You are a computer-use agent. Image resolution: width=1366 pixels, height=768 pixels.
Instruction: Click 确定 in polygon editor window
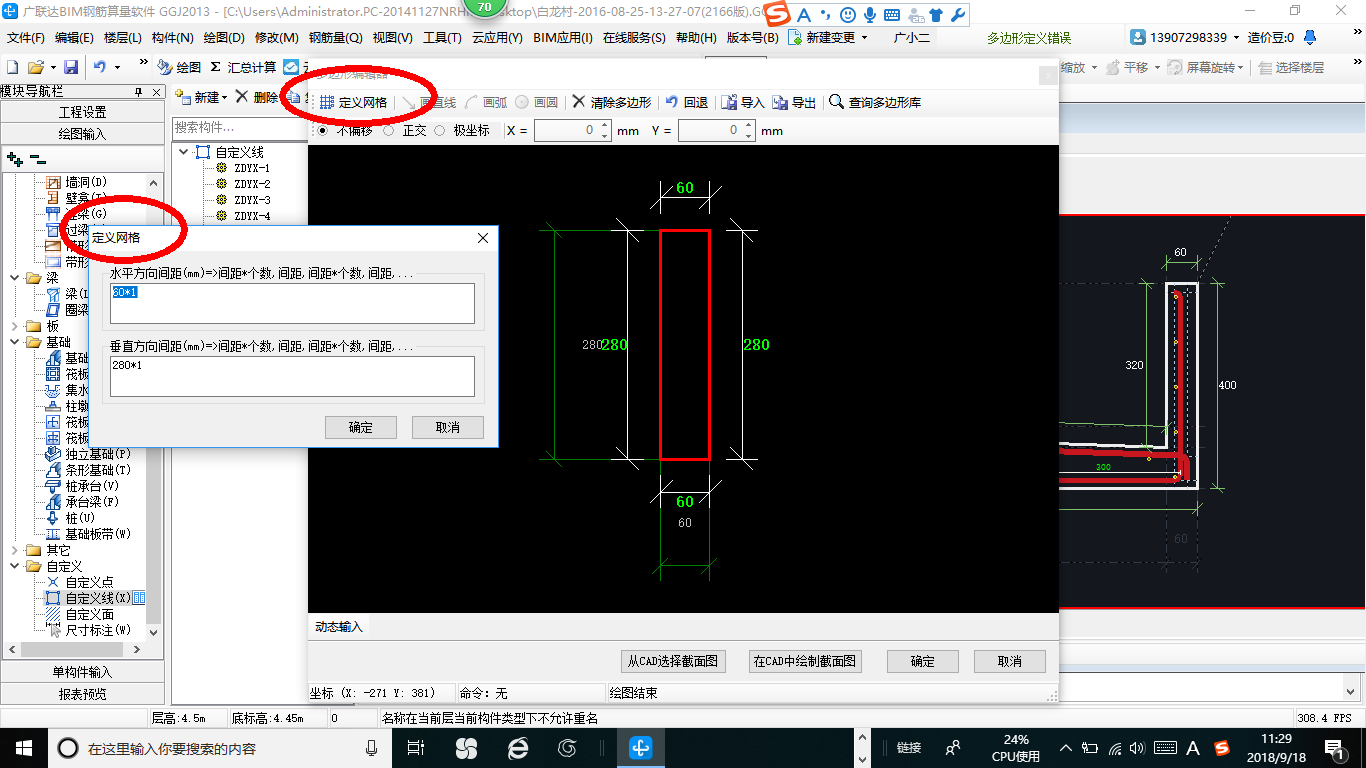[922, 661]
